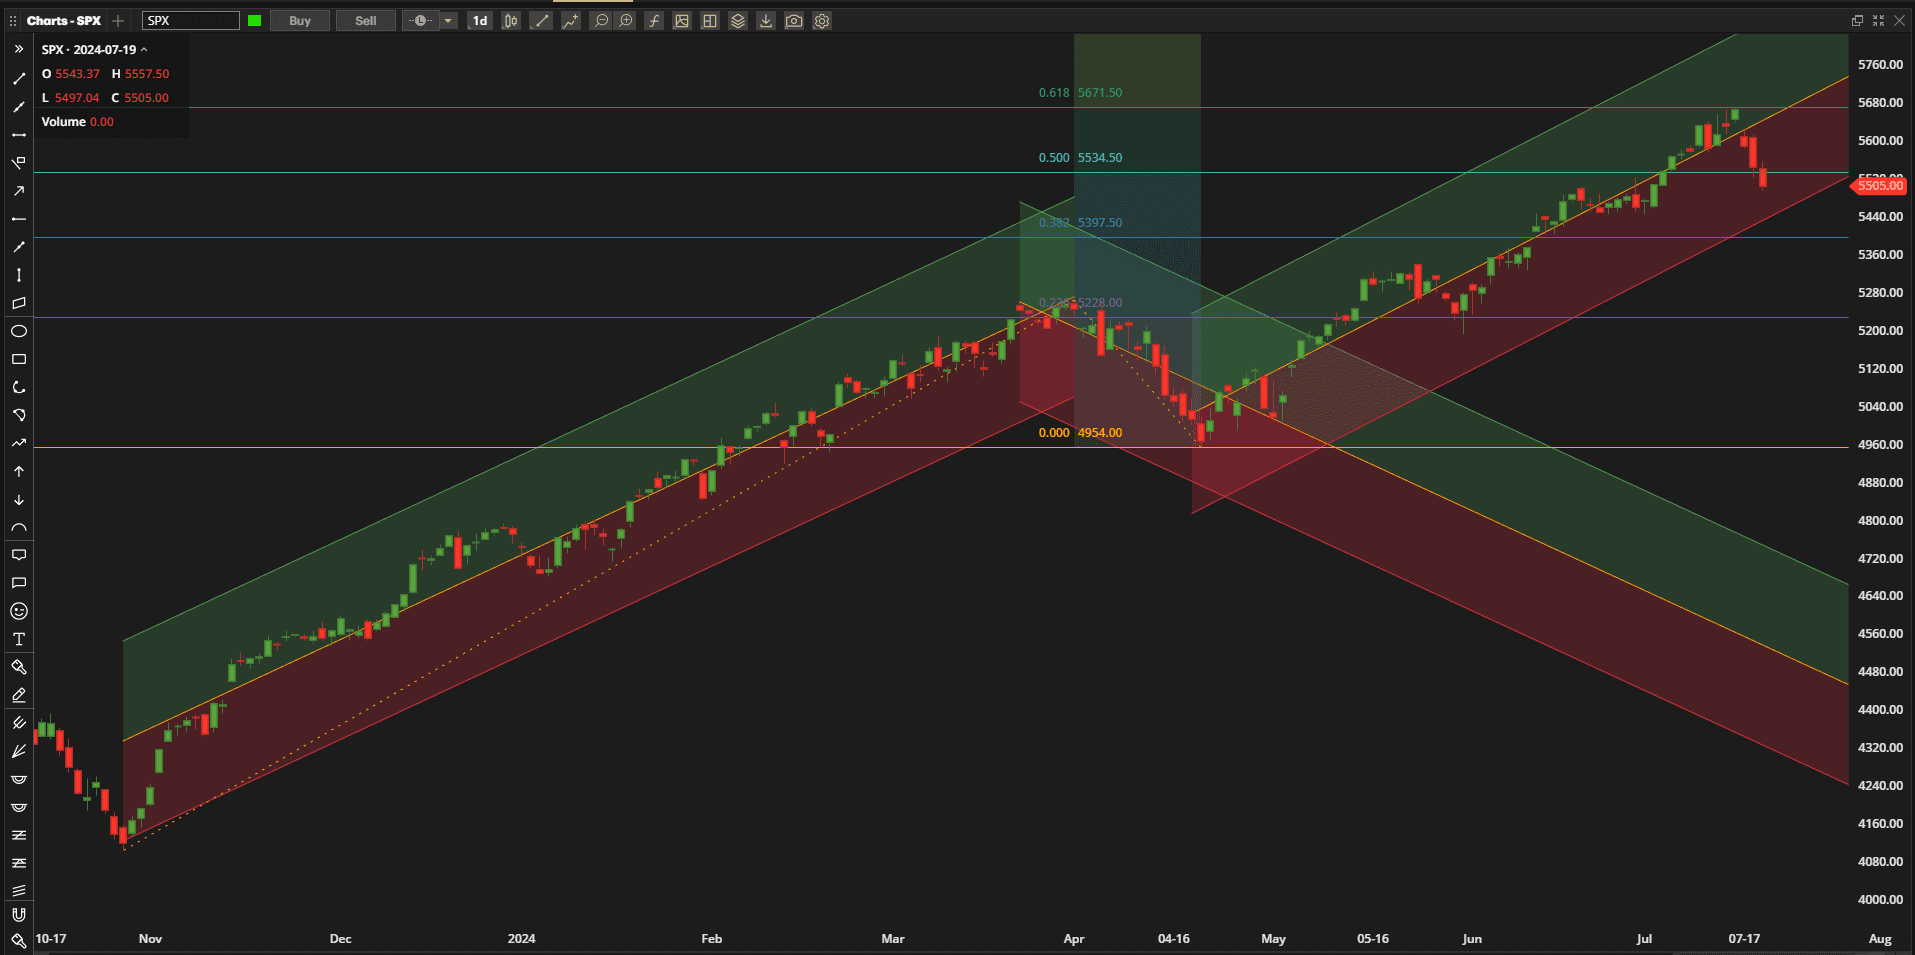Open the dropdown arrow beside clock selector
This screenshot has height=955, width=1915.
[x=448, y=21]
